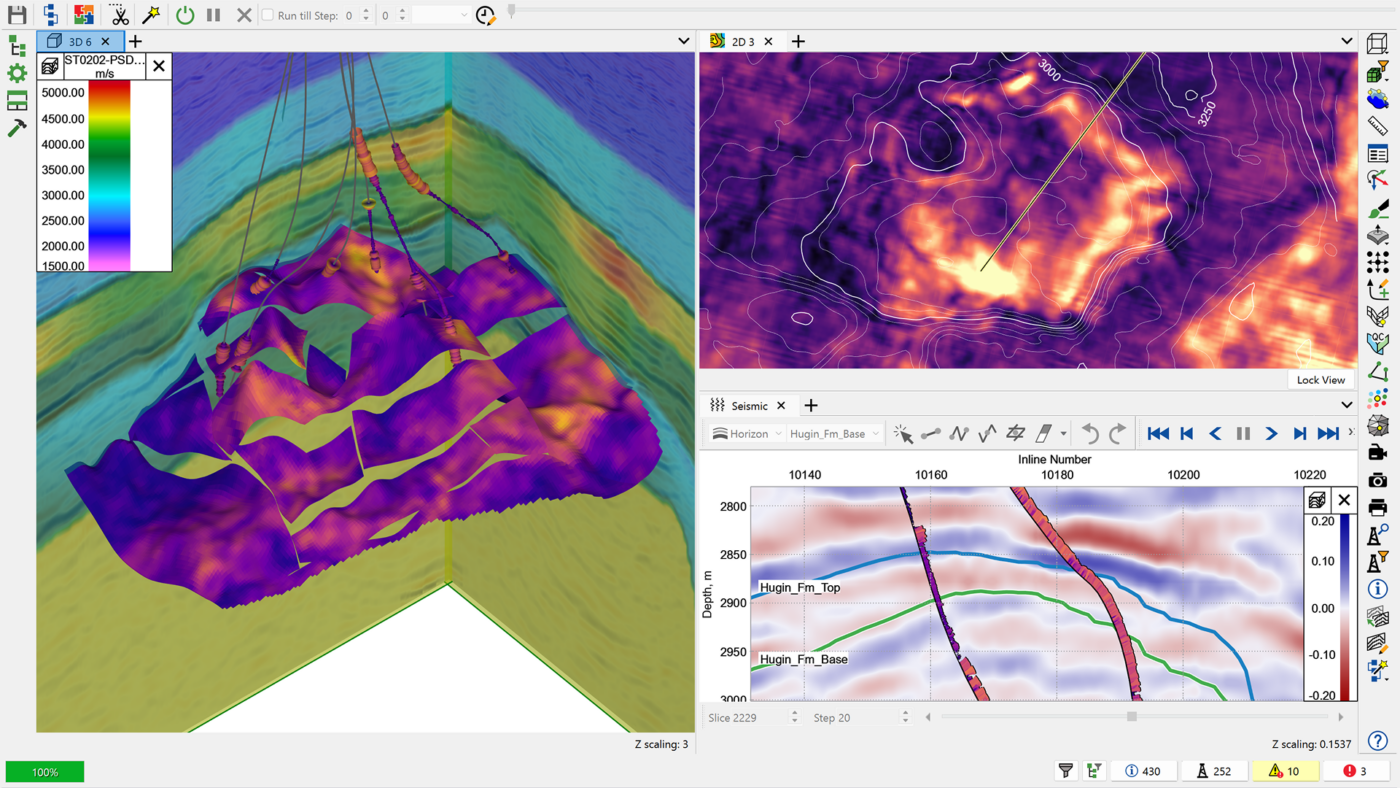
Task: Play the slices forward
Action: pyautogui.click(x=1271, y=434)
